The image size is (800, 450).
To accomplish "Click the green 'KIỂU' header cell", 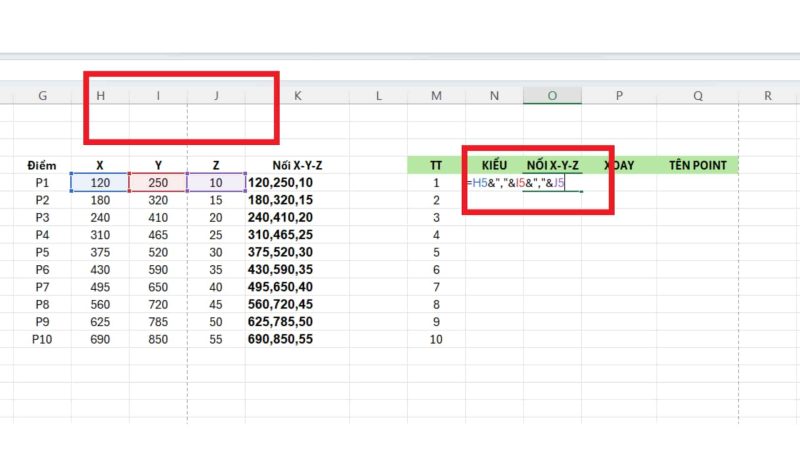I will click(x=494, y=165).
